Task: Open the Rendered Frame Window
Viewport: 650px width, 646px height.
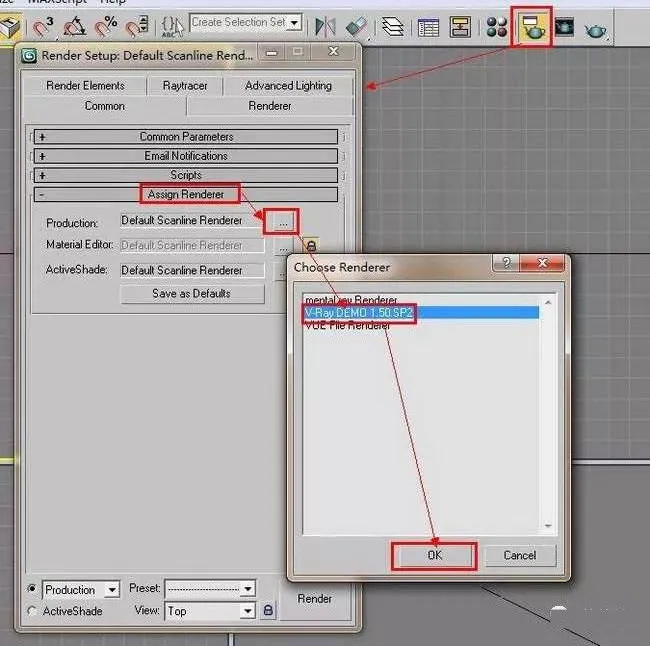Action: click(565, 27)
